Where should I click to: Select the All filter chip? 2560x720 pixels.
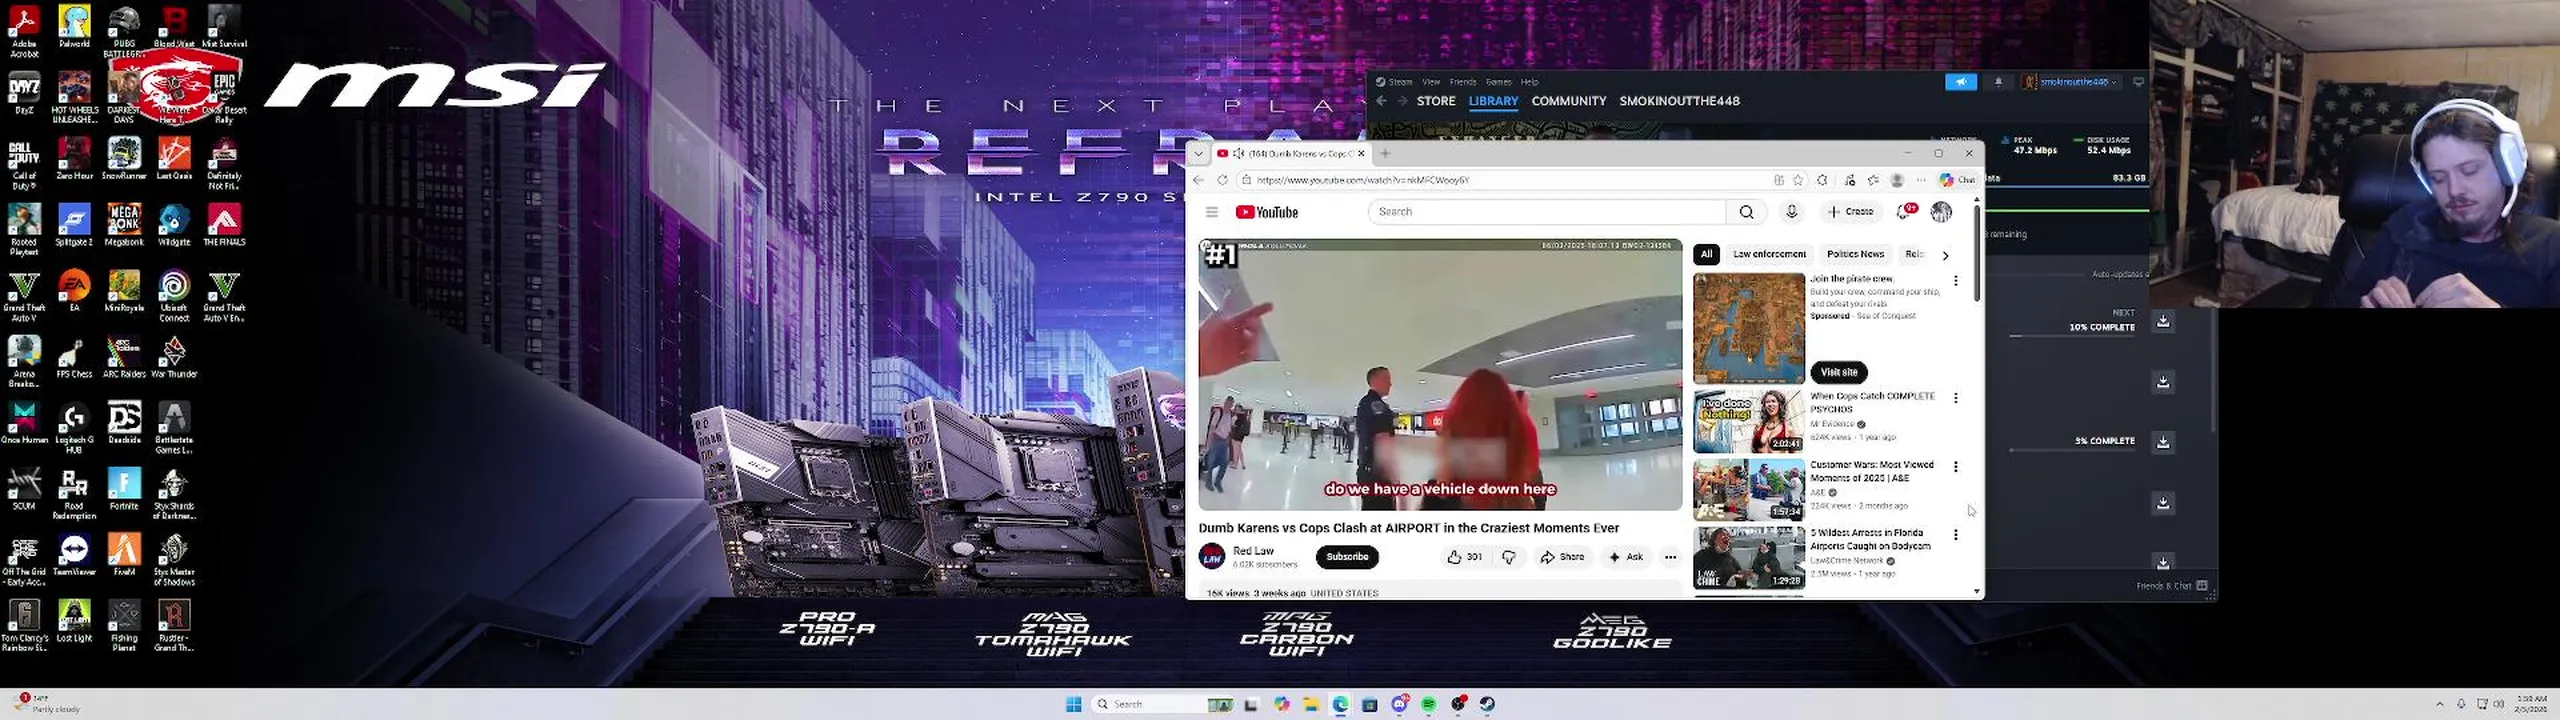(x=1707, y=254)
